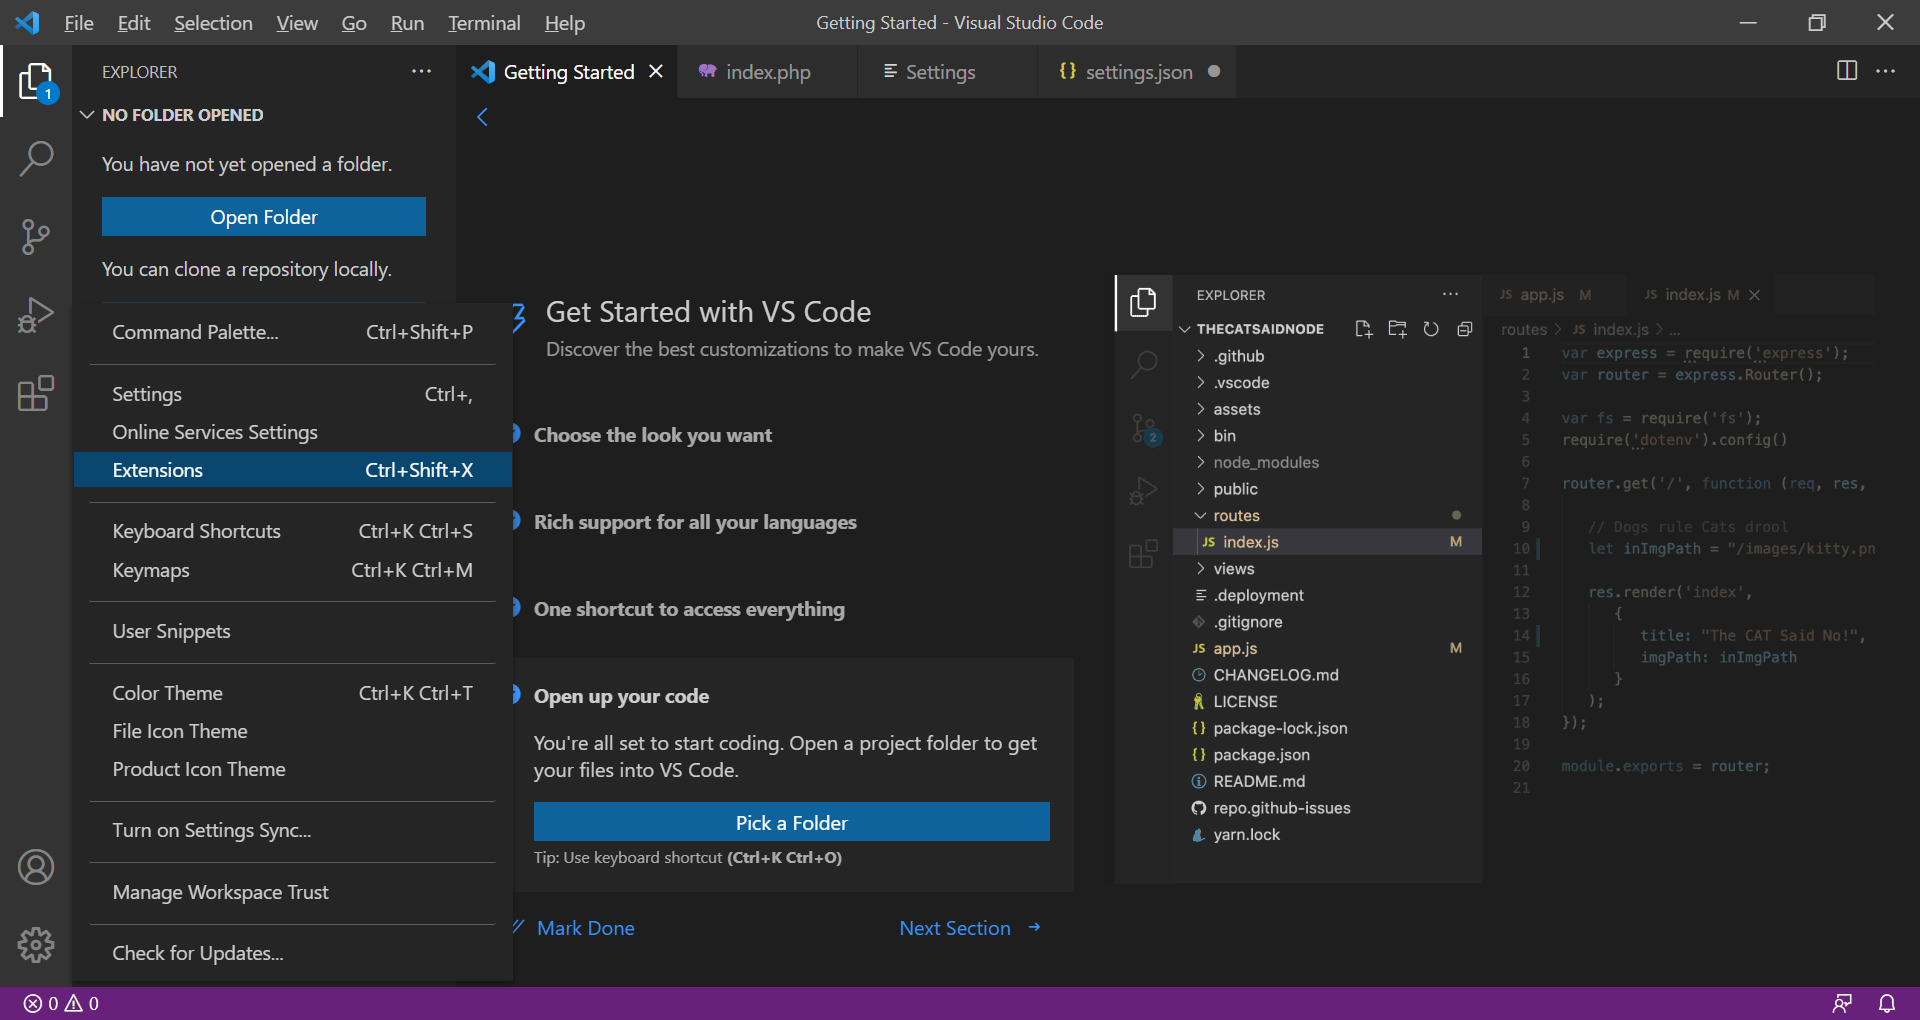Click the Accounts icon in the activity bar

pyautogui.click(x=37, y=866)
